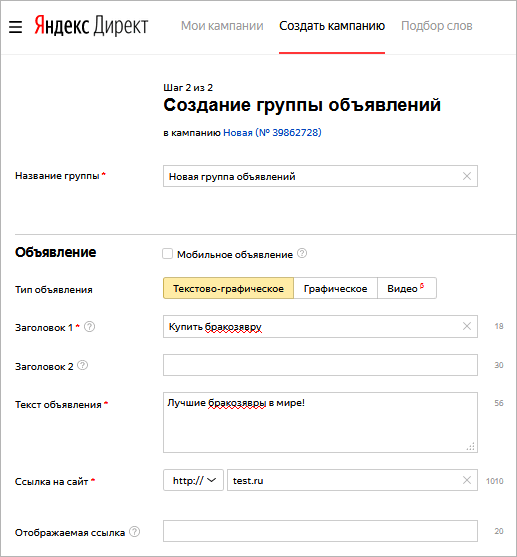Switch to Создать кампанию tab
The image size is (517, 557).
point(332,26)
